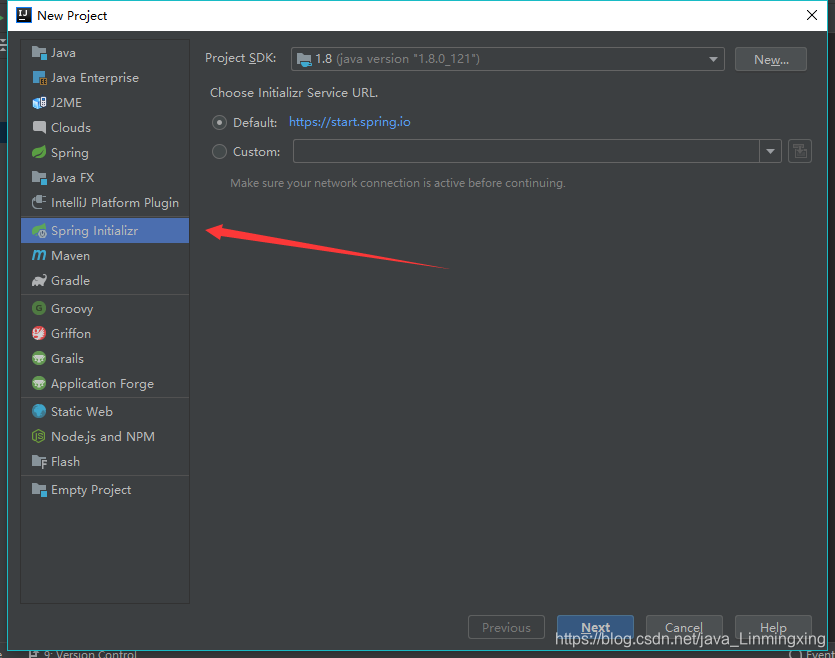Select the IntelliJ Platform Plugin label
The height and width of the screenshot is (658, 835).
(x=115, y=203)
